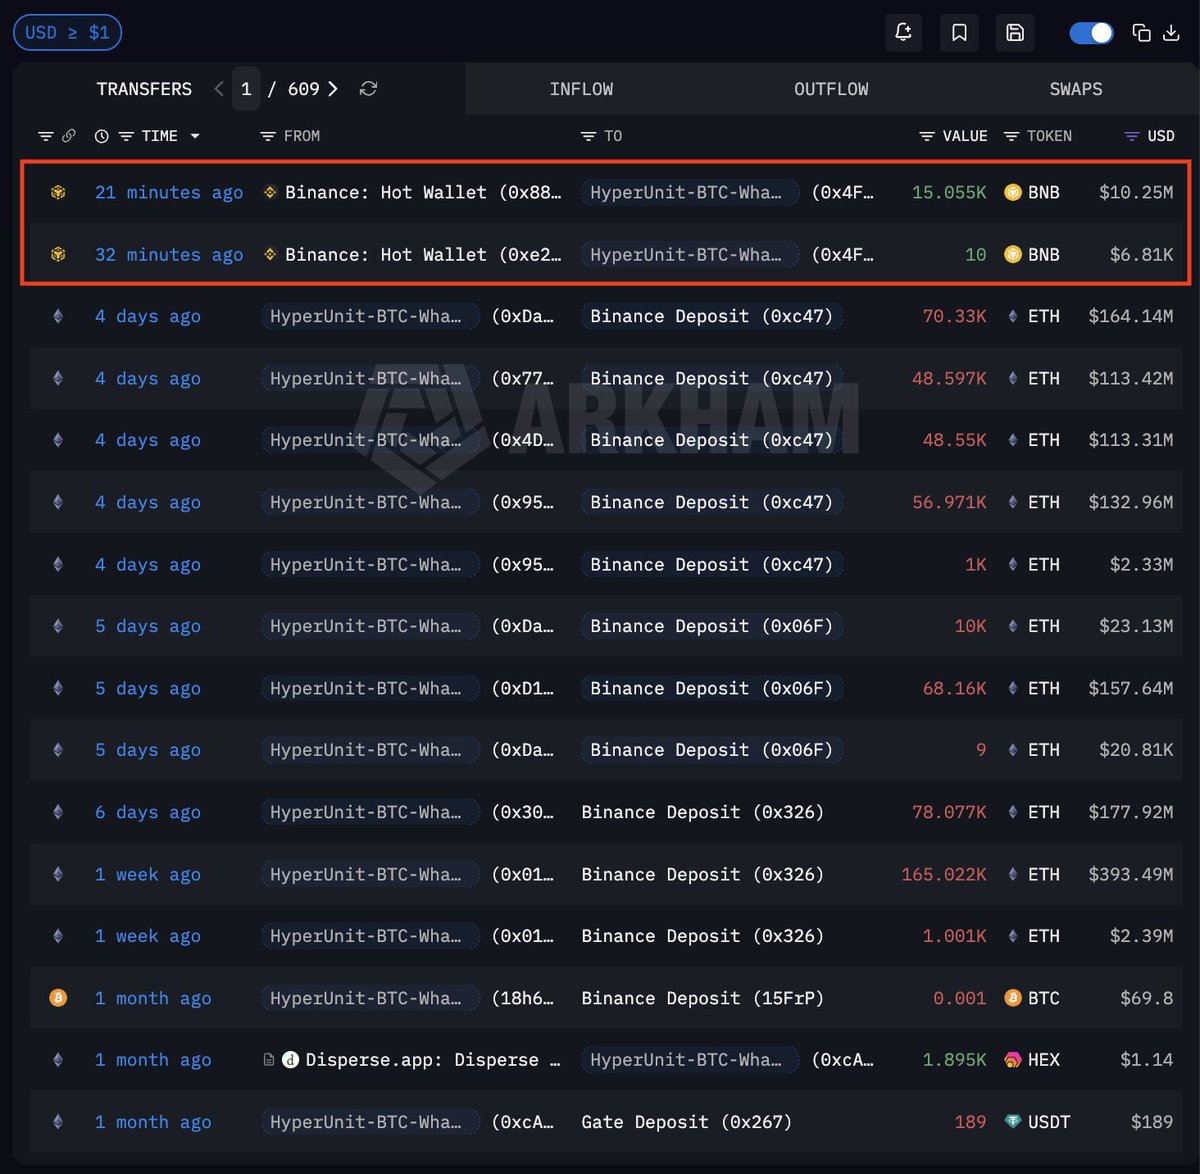The image size is (1200, 1174).
Task: Open the FROM column filter
Action: pos(267,136)
